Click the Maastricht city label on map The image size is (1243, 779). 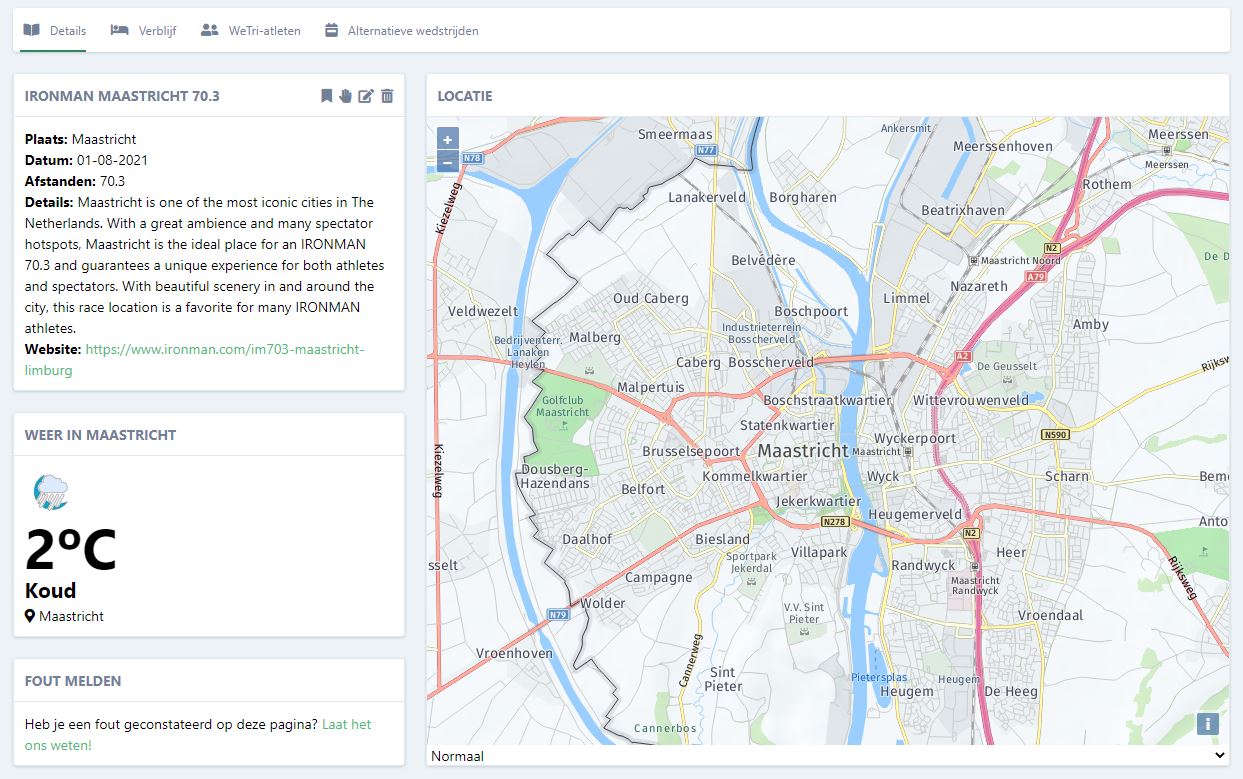802,451
